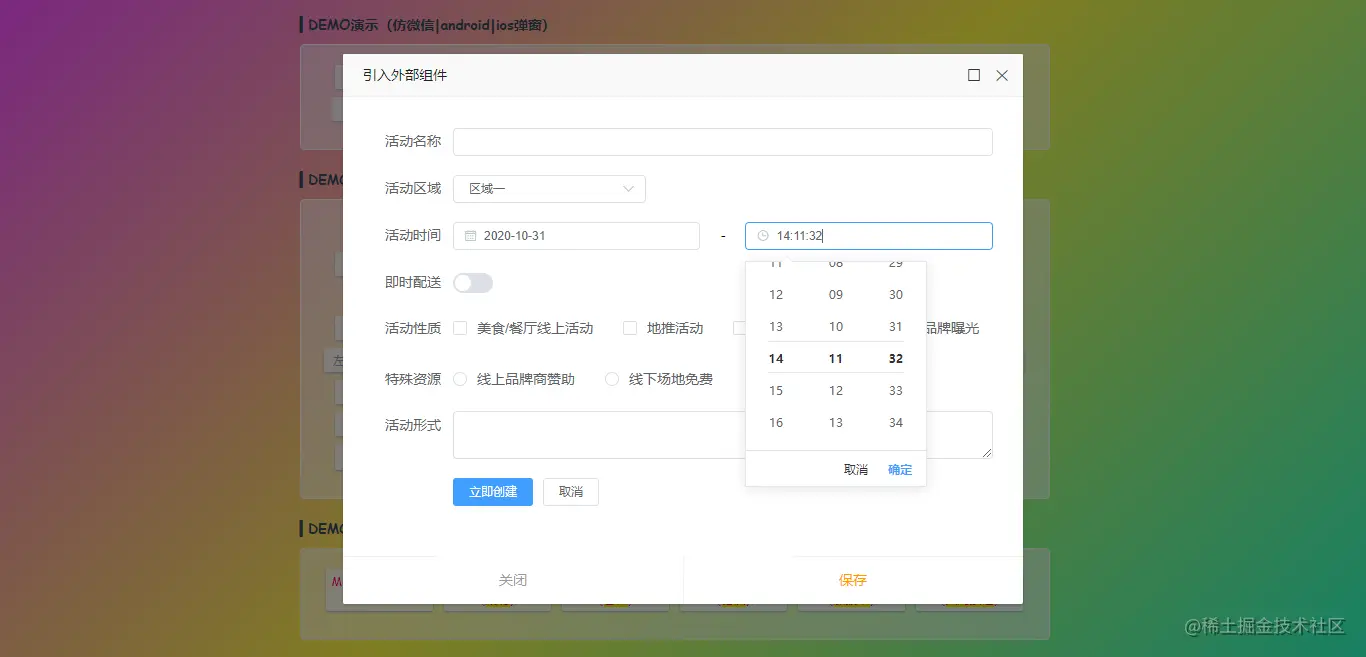Click the maximize icon on the dialog
The height and width of the screenshot is (657, 1366).
(x=973, y=75)
